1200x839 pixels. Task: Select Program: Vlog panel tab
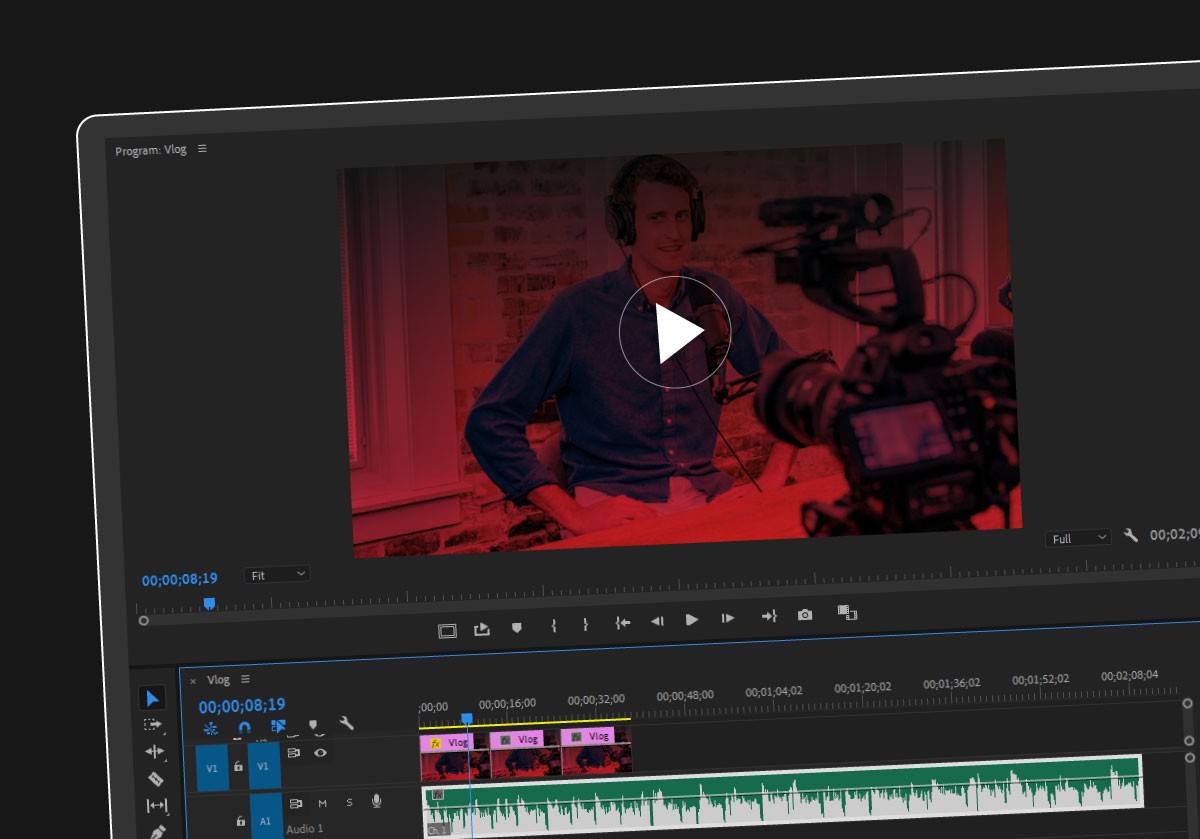coord(151,150)
